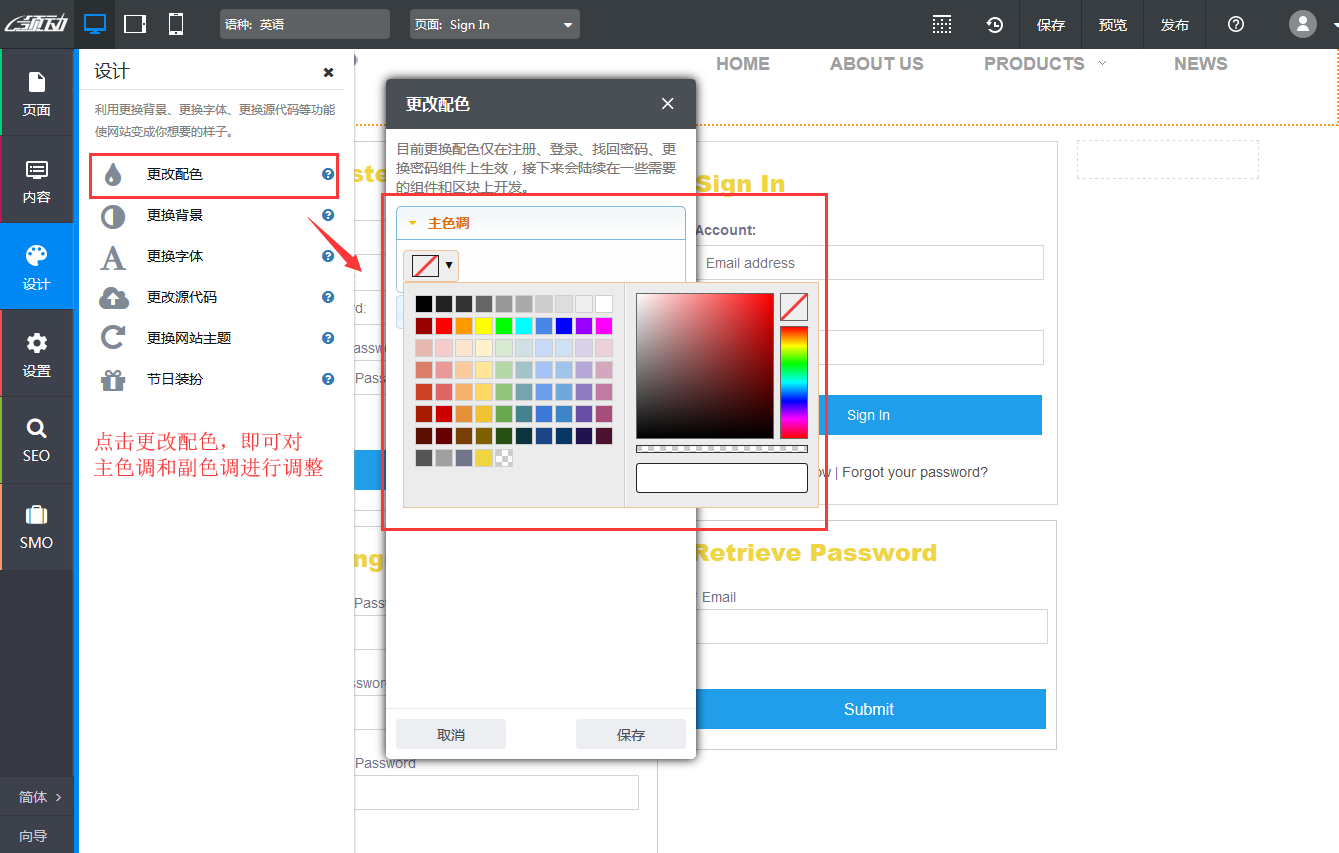
Task: Click the 保存 button in color dialog
Action: point(630,734)
